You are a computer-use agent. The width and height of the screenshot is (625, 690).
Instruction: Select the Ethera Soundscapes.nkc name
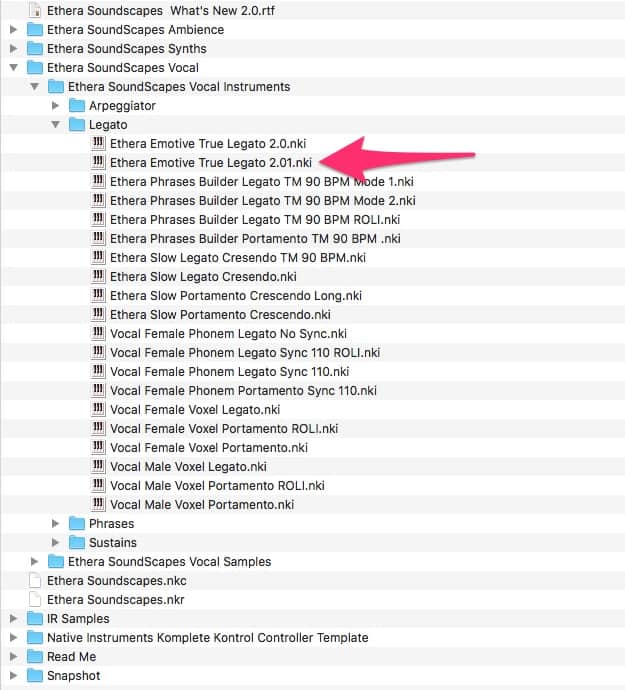(117, 581)
